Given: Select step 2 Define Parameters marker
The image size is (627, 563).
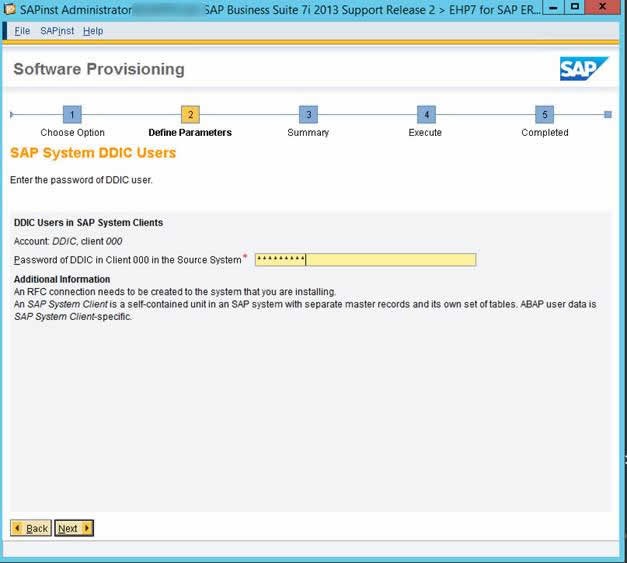Looking at the screenshot, I should (x=190, y=115).
